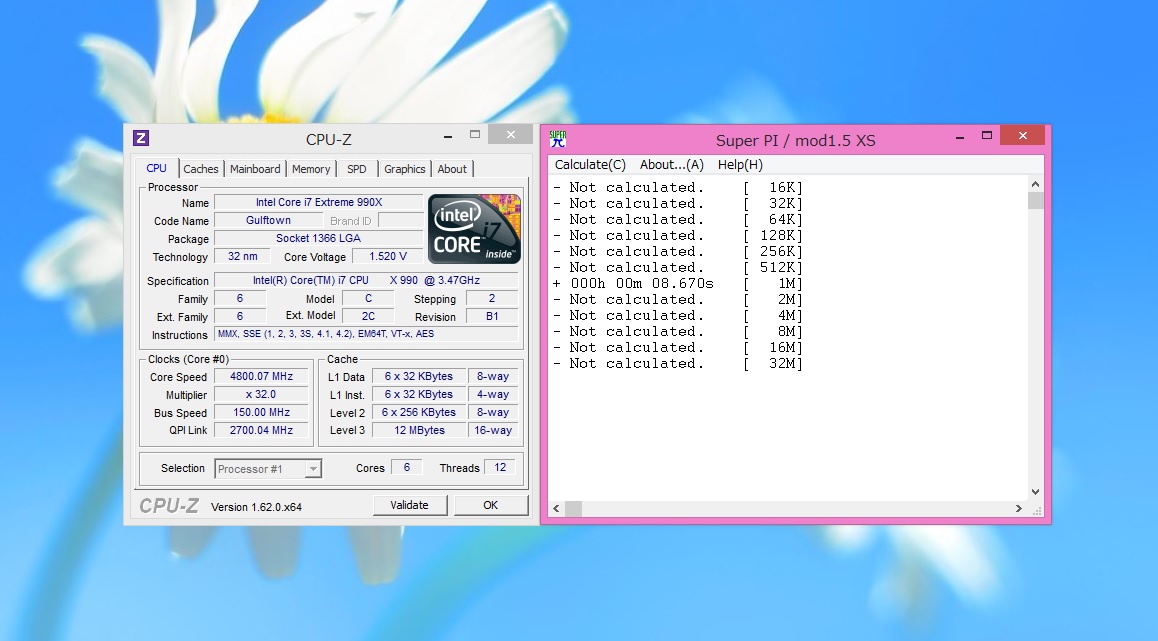The height and width of the screenshot is (641, 1158).
Task: Click the Core Voltage value 1.520 V
Action: pyautogui.click(x=388, y=256)
